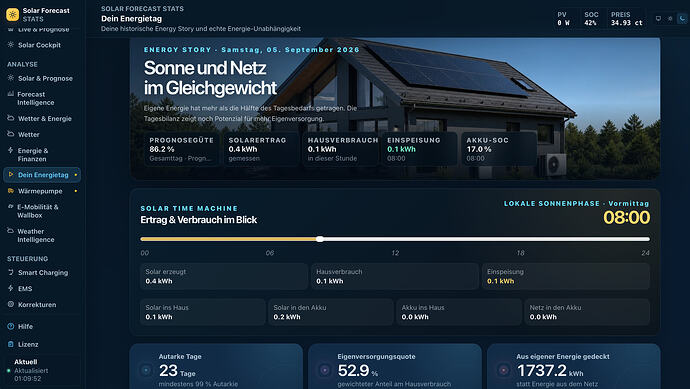Image resolution: width=690 pixels, height=389 pixels.
Task: Open the EMS page
Action: tap(42, 288)
